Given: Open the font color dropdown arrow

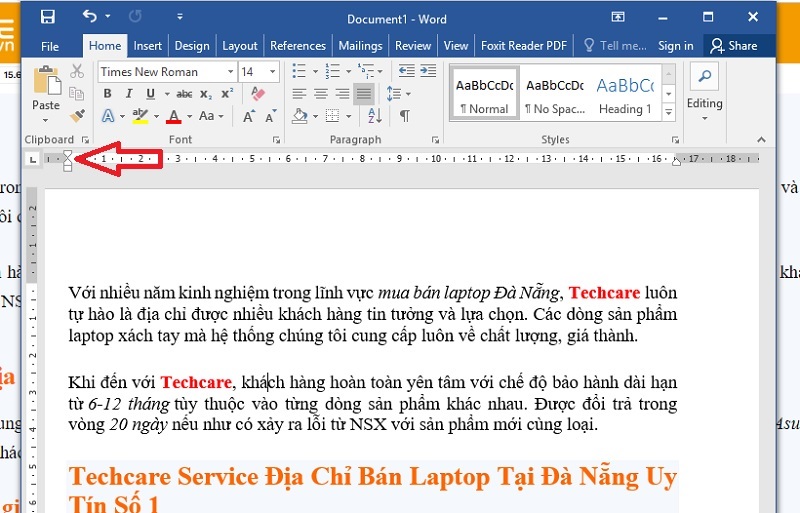Looking at the screenshot, I should tap(189, 116).
